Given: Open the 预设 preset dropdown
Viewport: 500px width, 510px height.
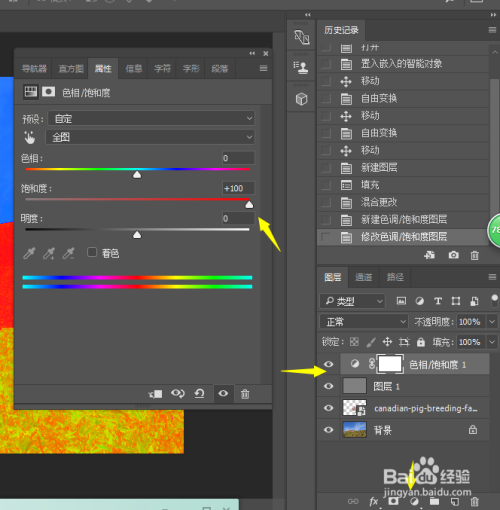Looking at the screenshot, I should 151,118.
